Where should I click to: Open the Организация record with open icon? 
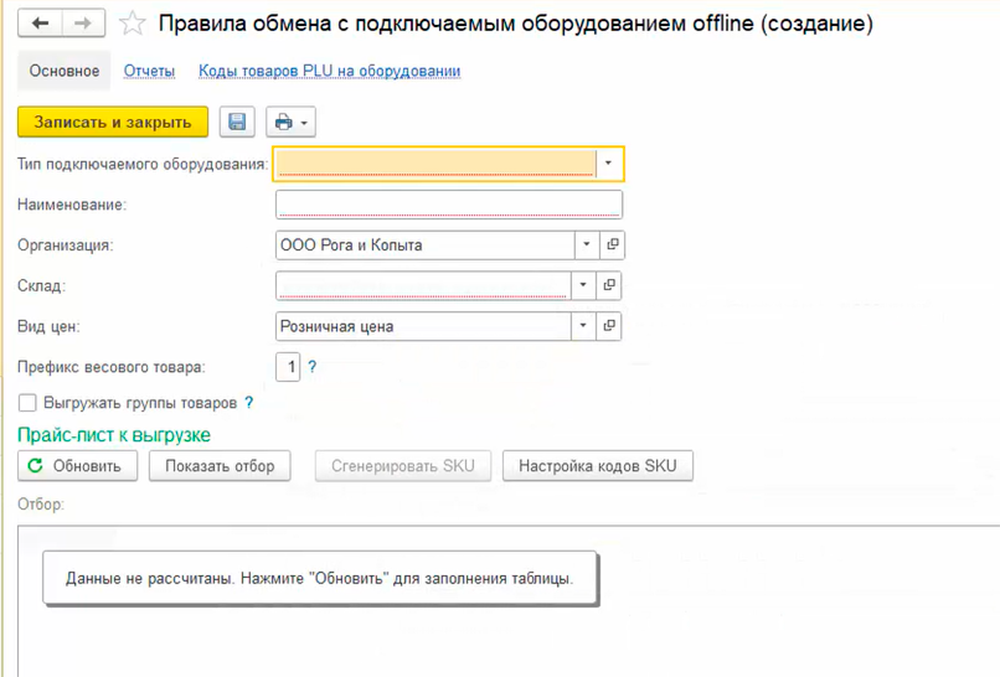(611, 245)
